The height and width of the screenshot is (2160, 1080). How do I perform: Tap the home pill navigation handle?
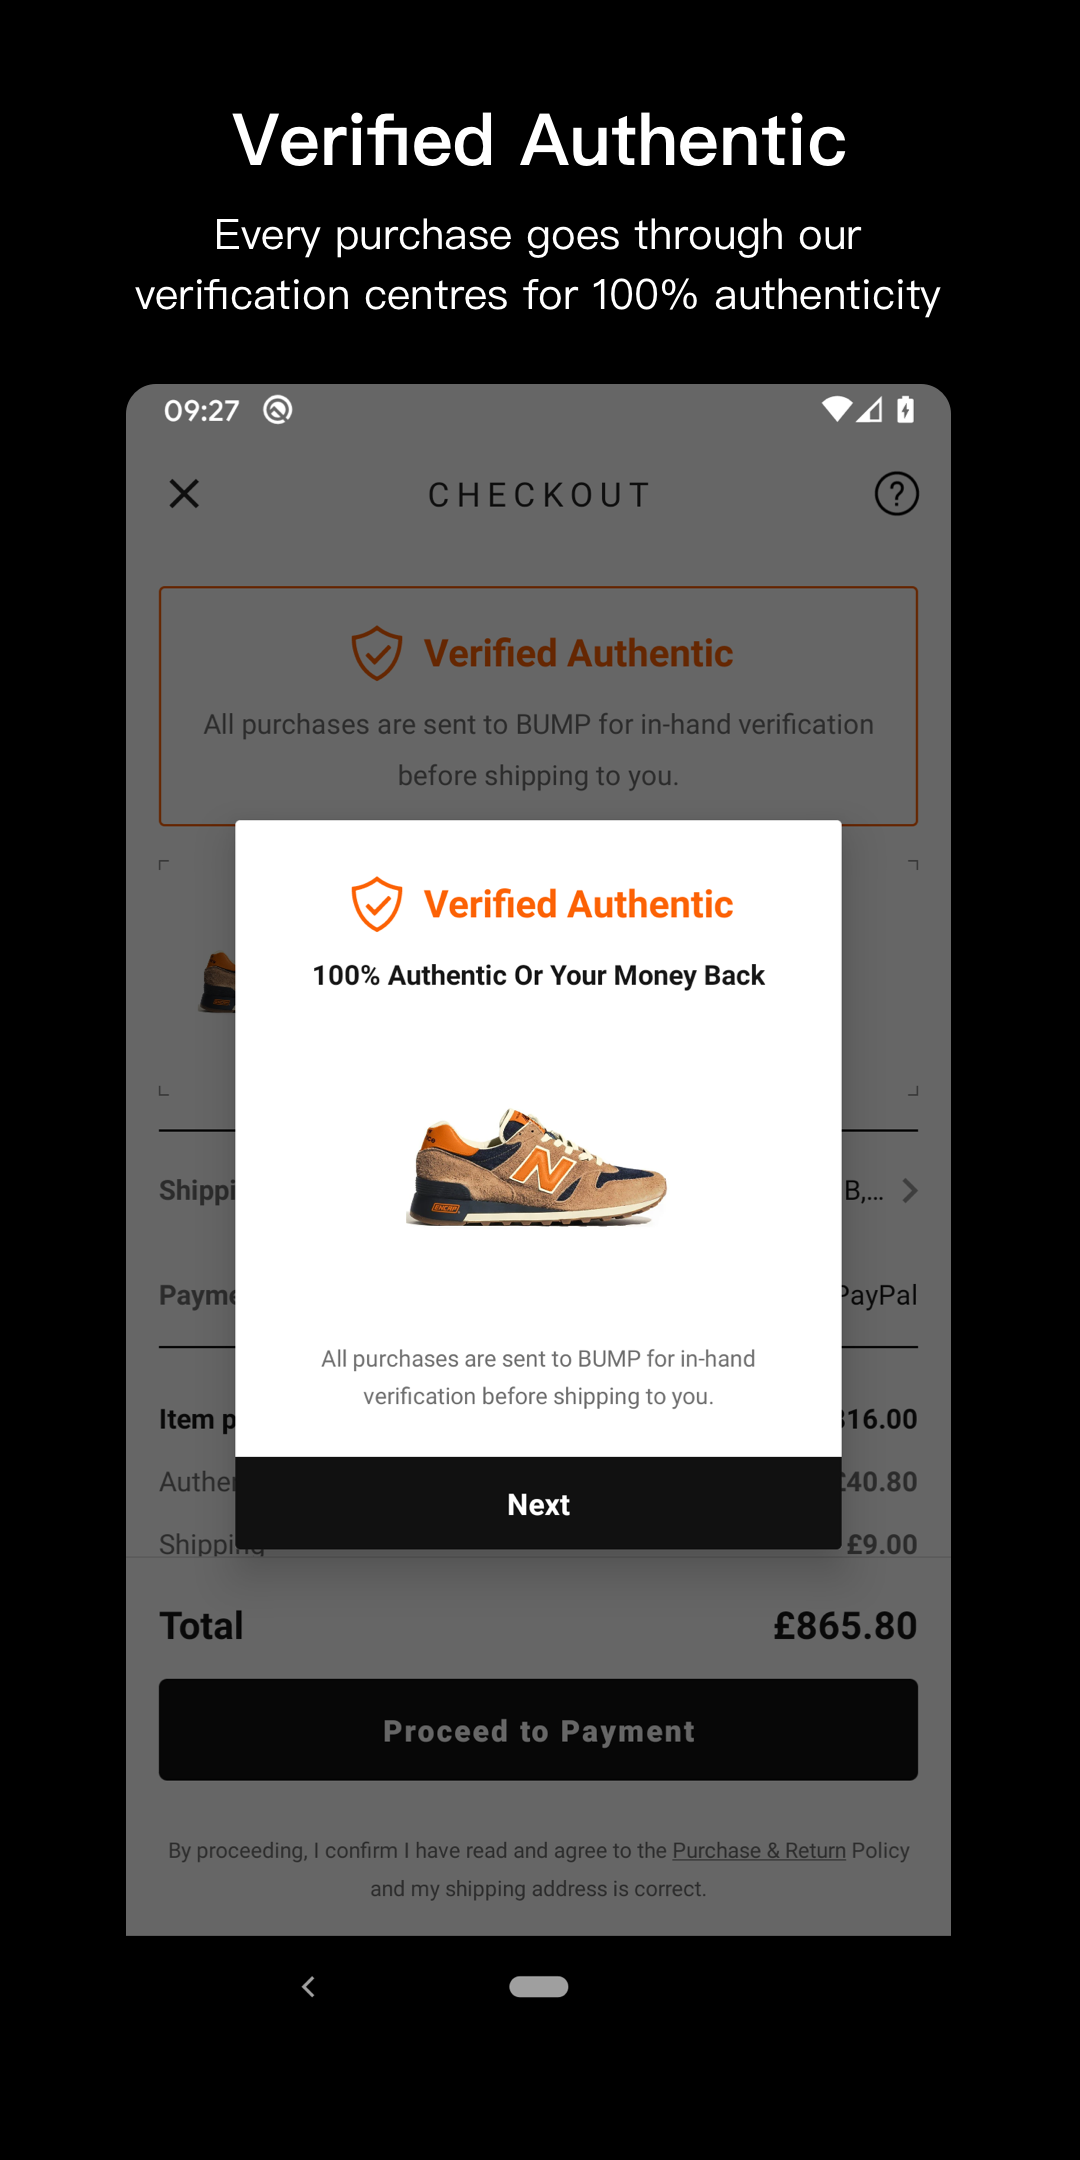539,1986
